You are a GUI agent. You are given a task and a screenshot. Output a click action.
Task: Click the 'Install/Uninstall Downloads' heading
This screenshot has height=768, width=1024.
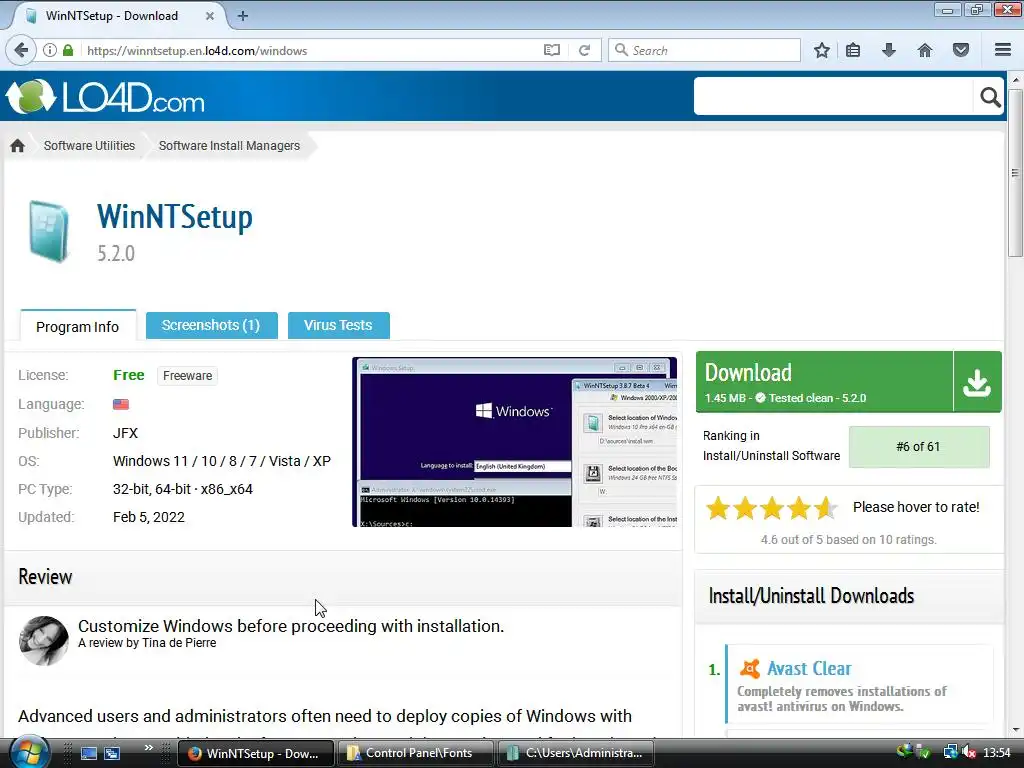[811, 596]
